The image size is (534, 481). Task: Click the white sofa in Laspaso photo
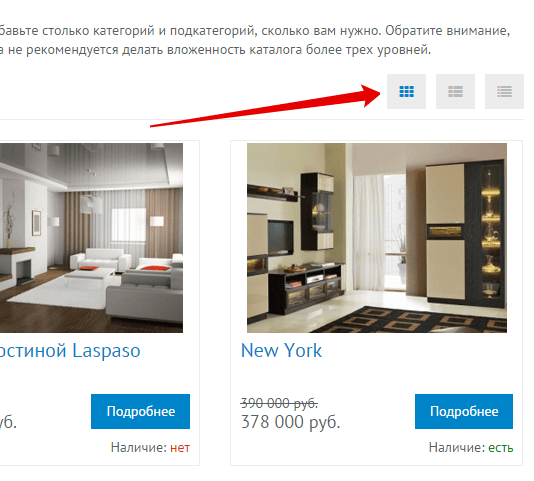tap(101, 259)
